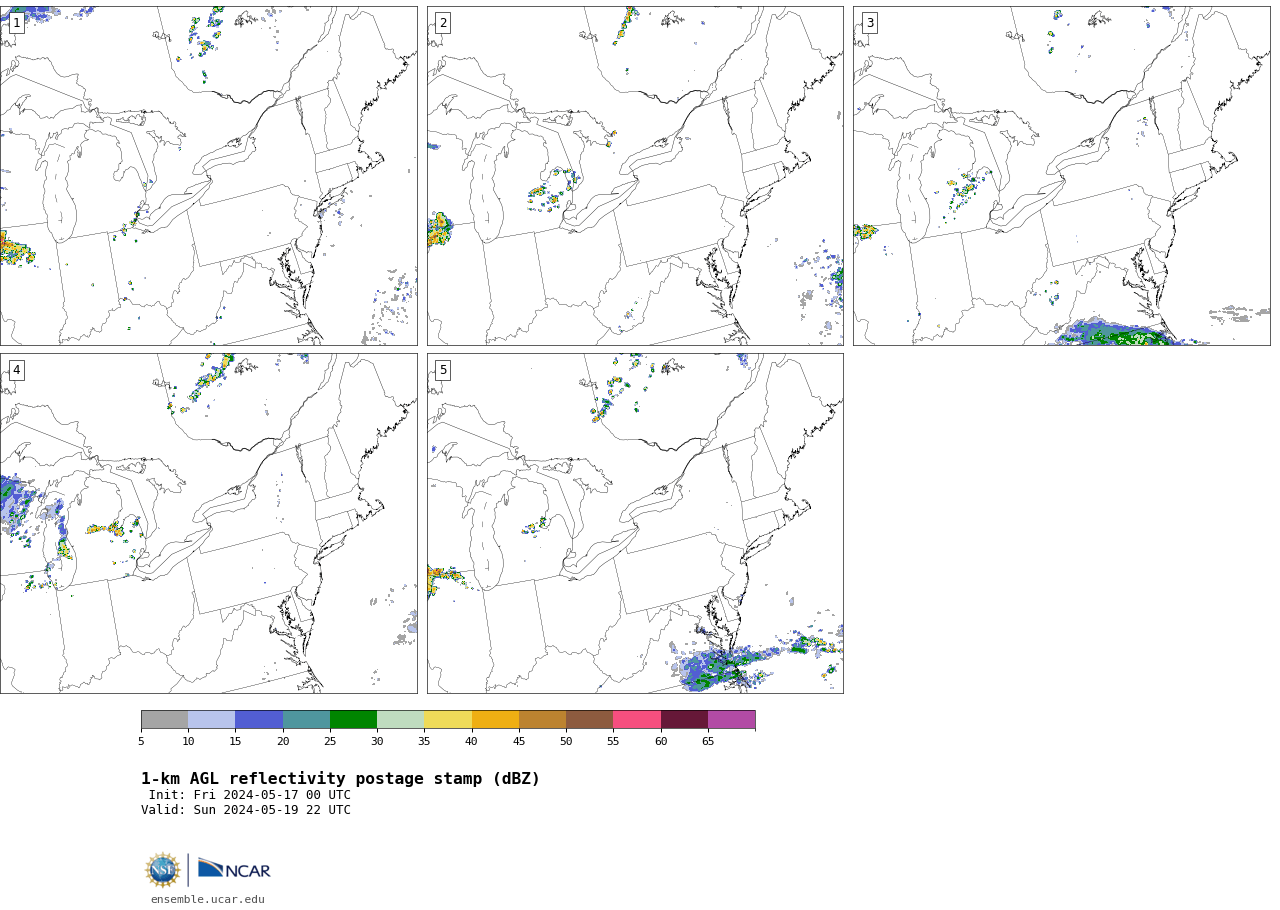Click the teal 20-25 dBZ swatch
Screen dimensions: 1280x910
click(306, 720)
